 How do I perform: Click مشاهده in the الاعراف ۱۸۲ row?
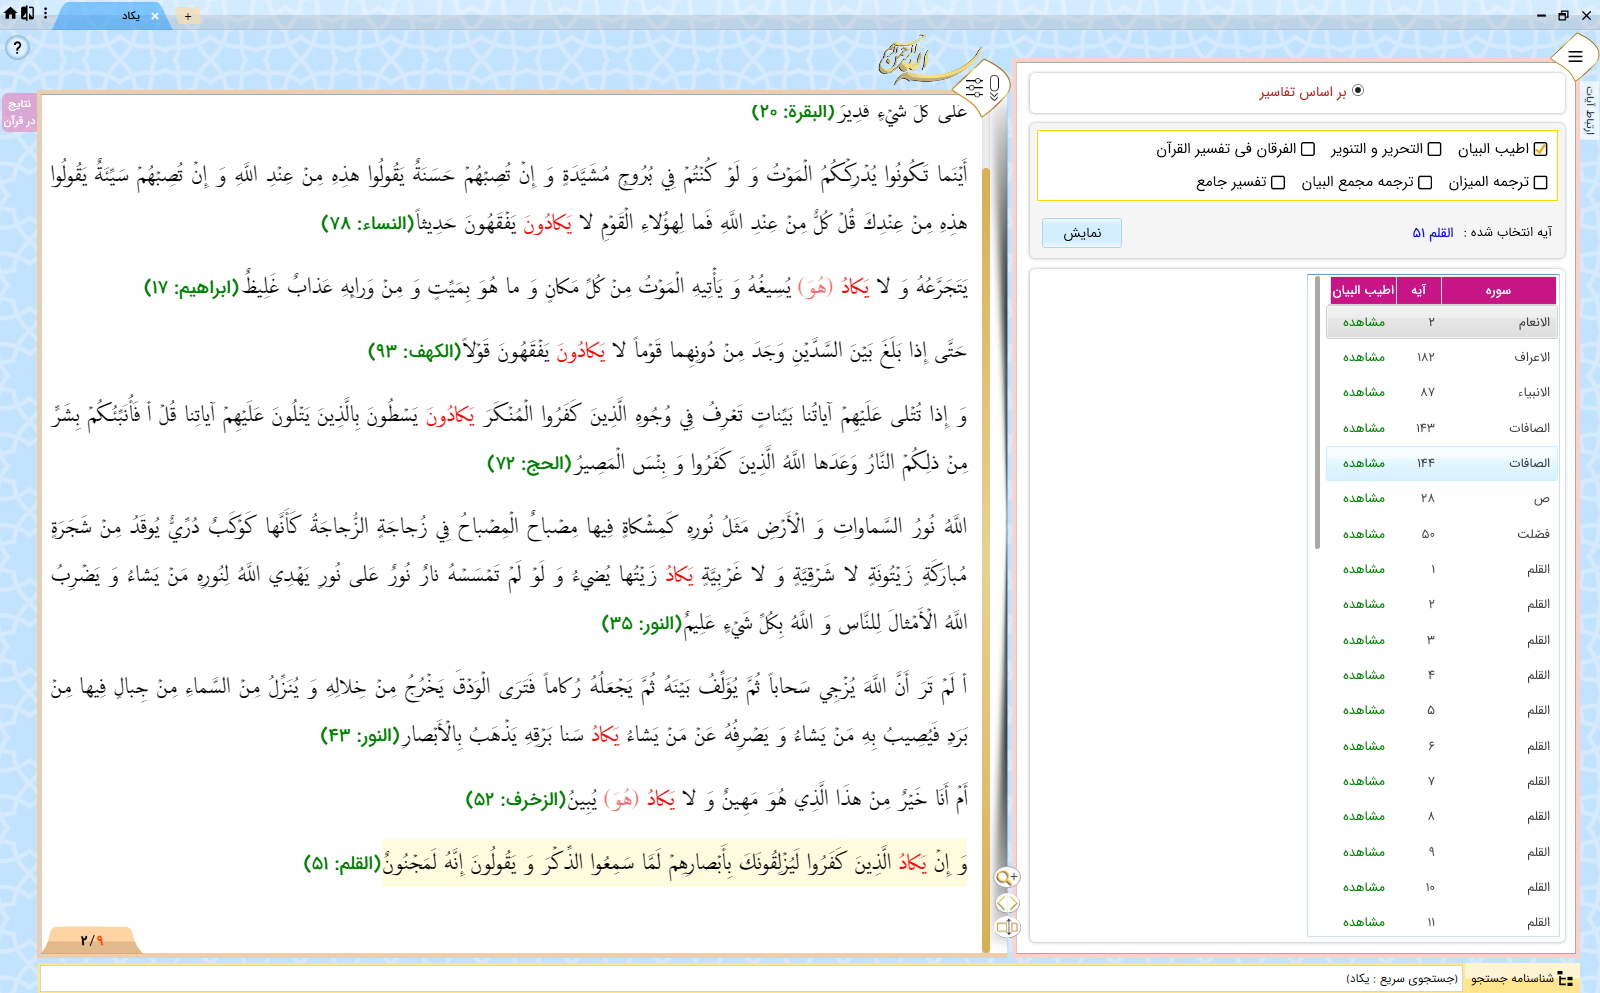[x=1363, y=357]
